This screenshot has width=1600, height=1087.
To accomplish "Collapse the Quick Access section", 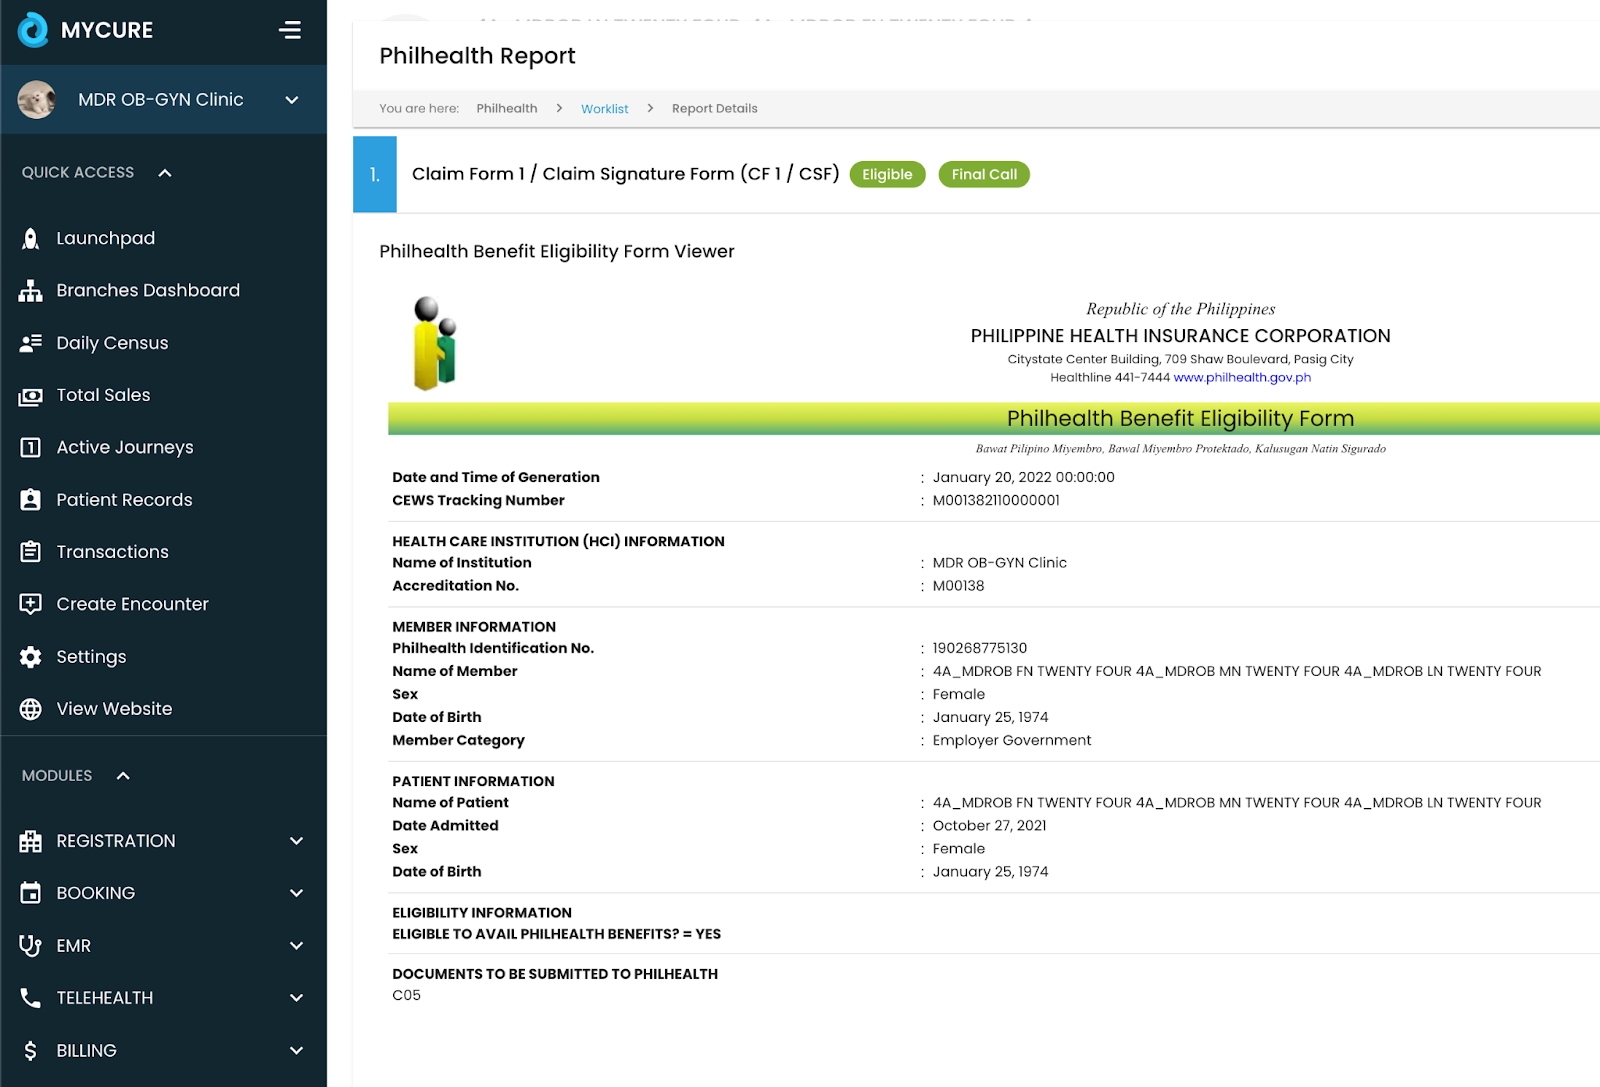I will click(x=165, y=173).
